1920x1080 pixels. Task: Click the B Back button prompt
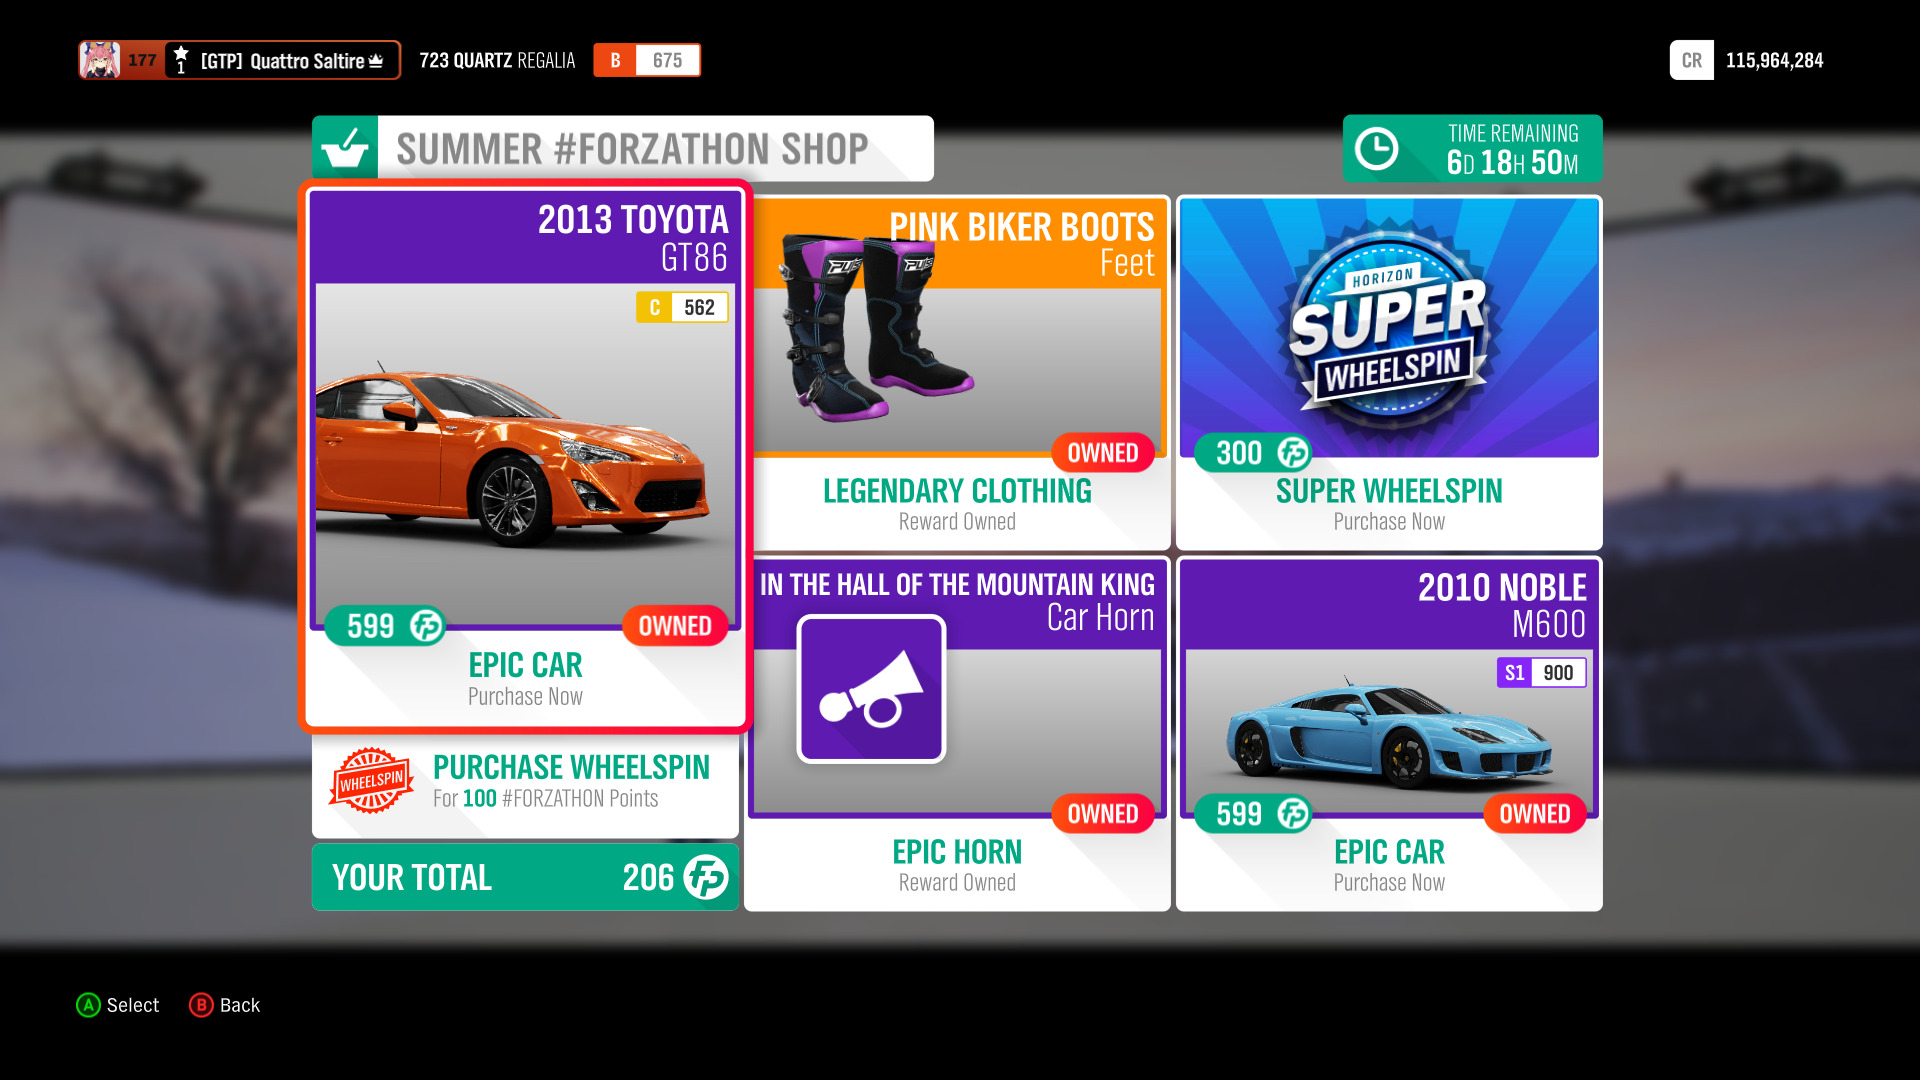[225, 1005]
